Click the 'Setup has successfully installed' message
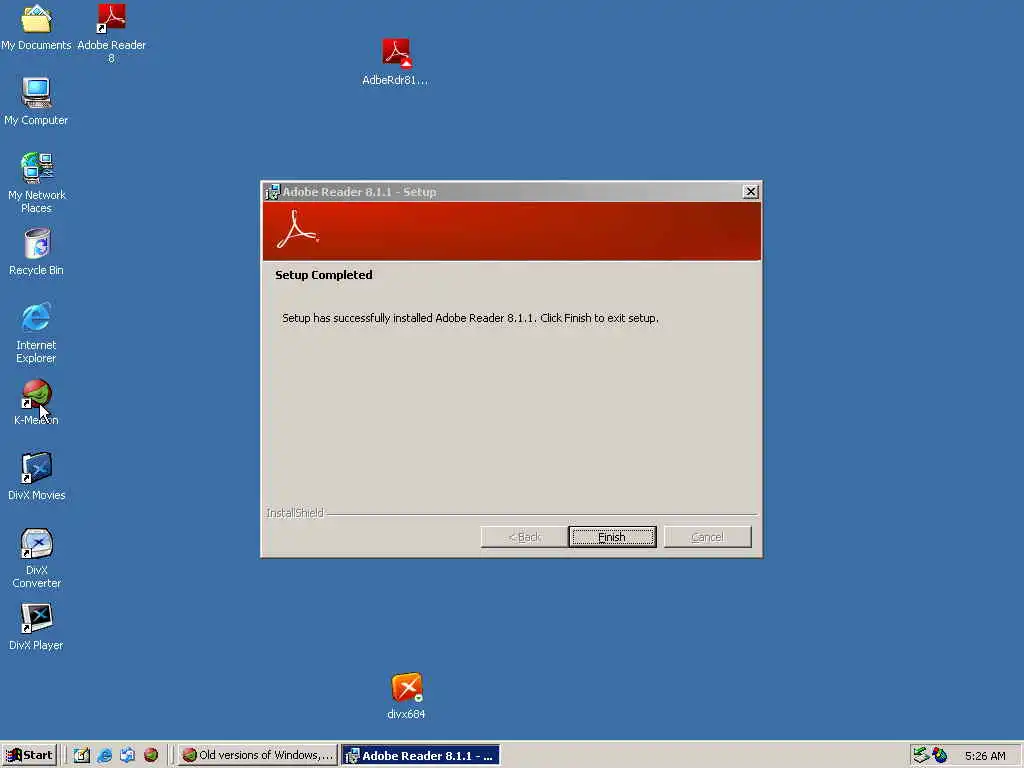1024x768 pixels. 470,318
